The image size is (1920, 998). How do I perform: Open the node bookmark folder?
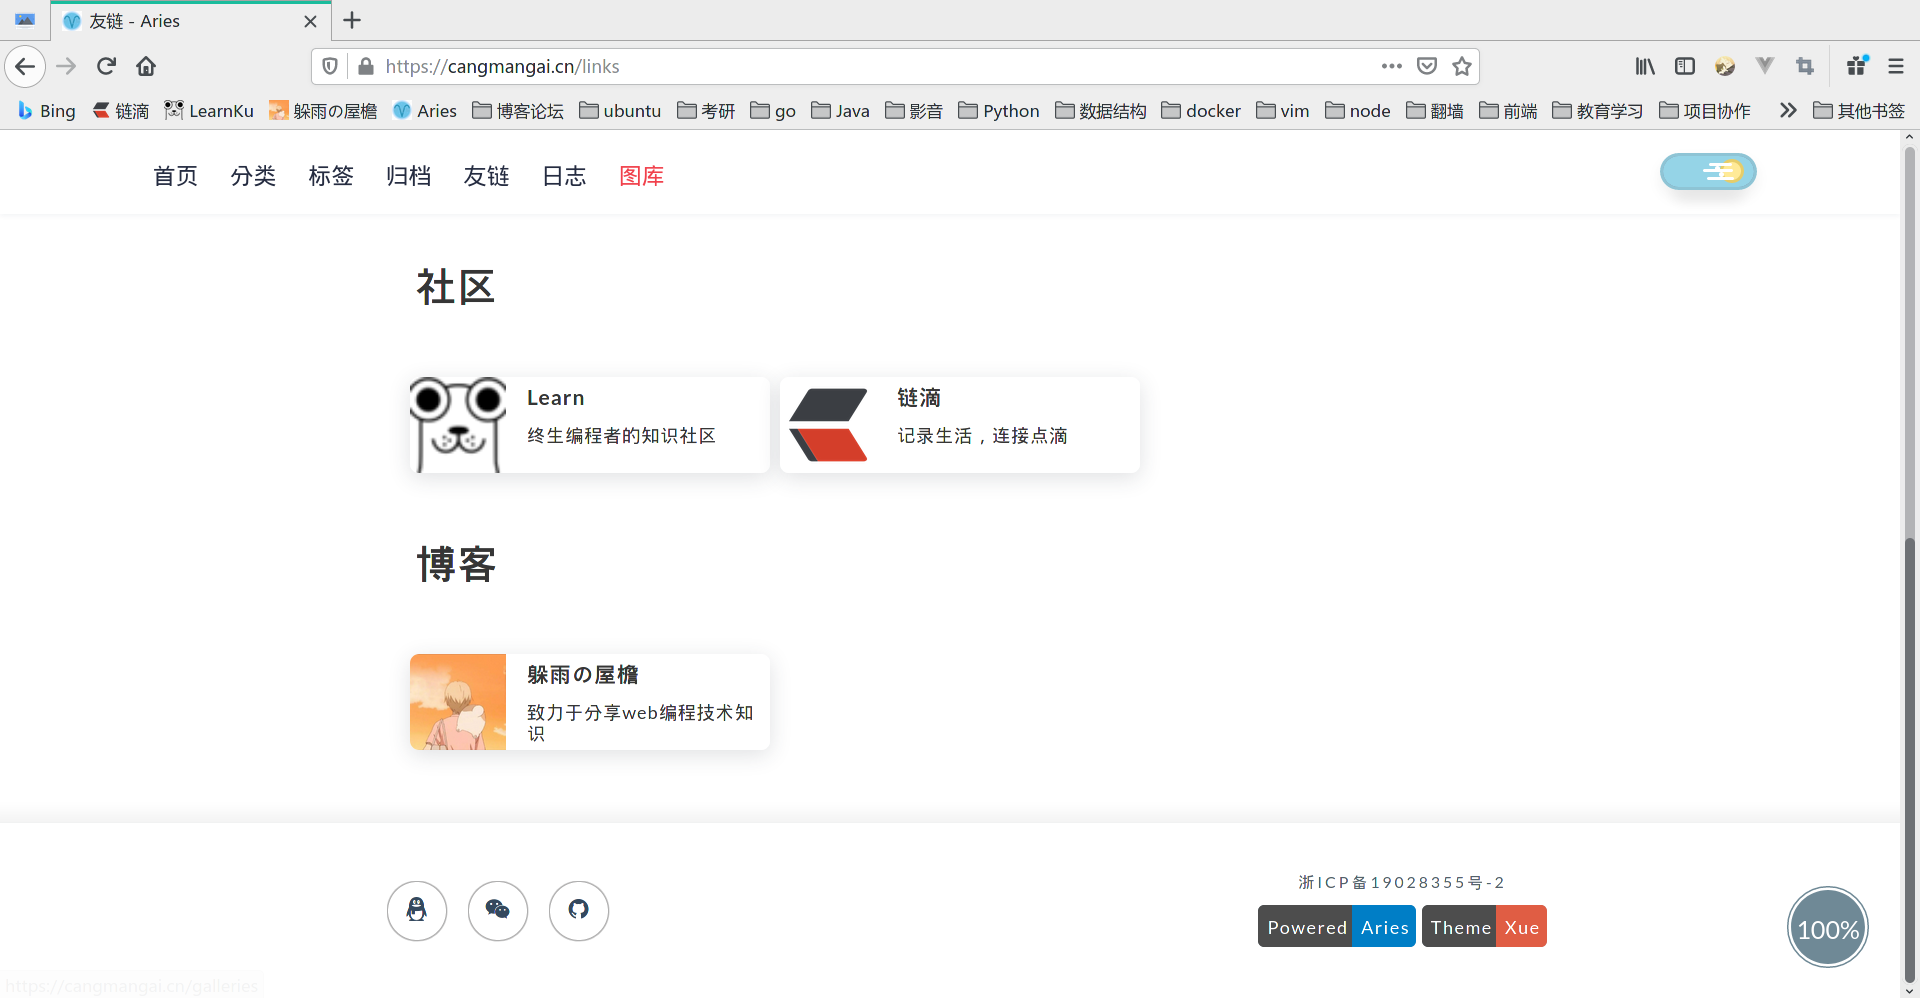pos(1358,111)
